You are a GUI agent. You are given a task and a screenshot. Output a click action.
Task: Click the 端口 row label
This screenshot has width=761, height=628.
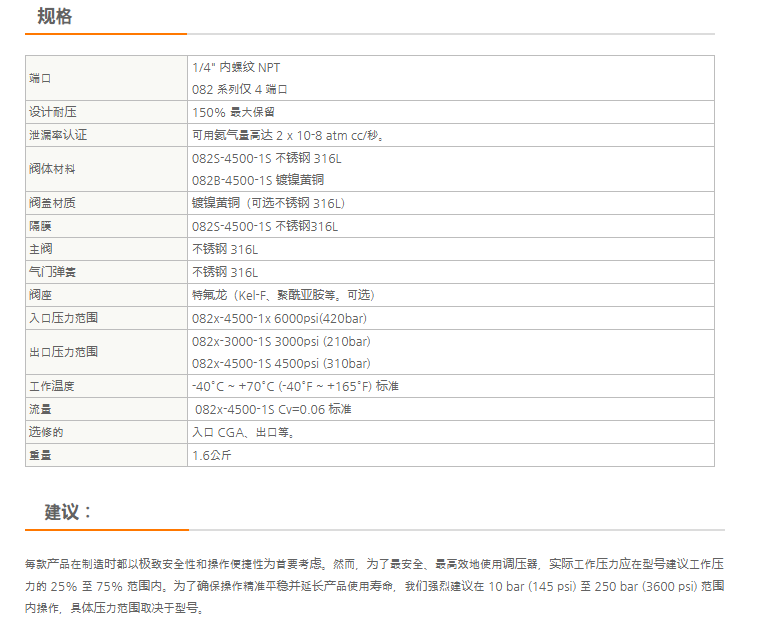tap(40, 78)
